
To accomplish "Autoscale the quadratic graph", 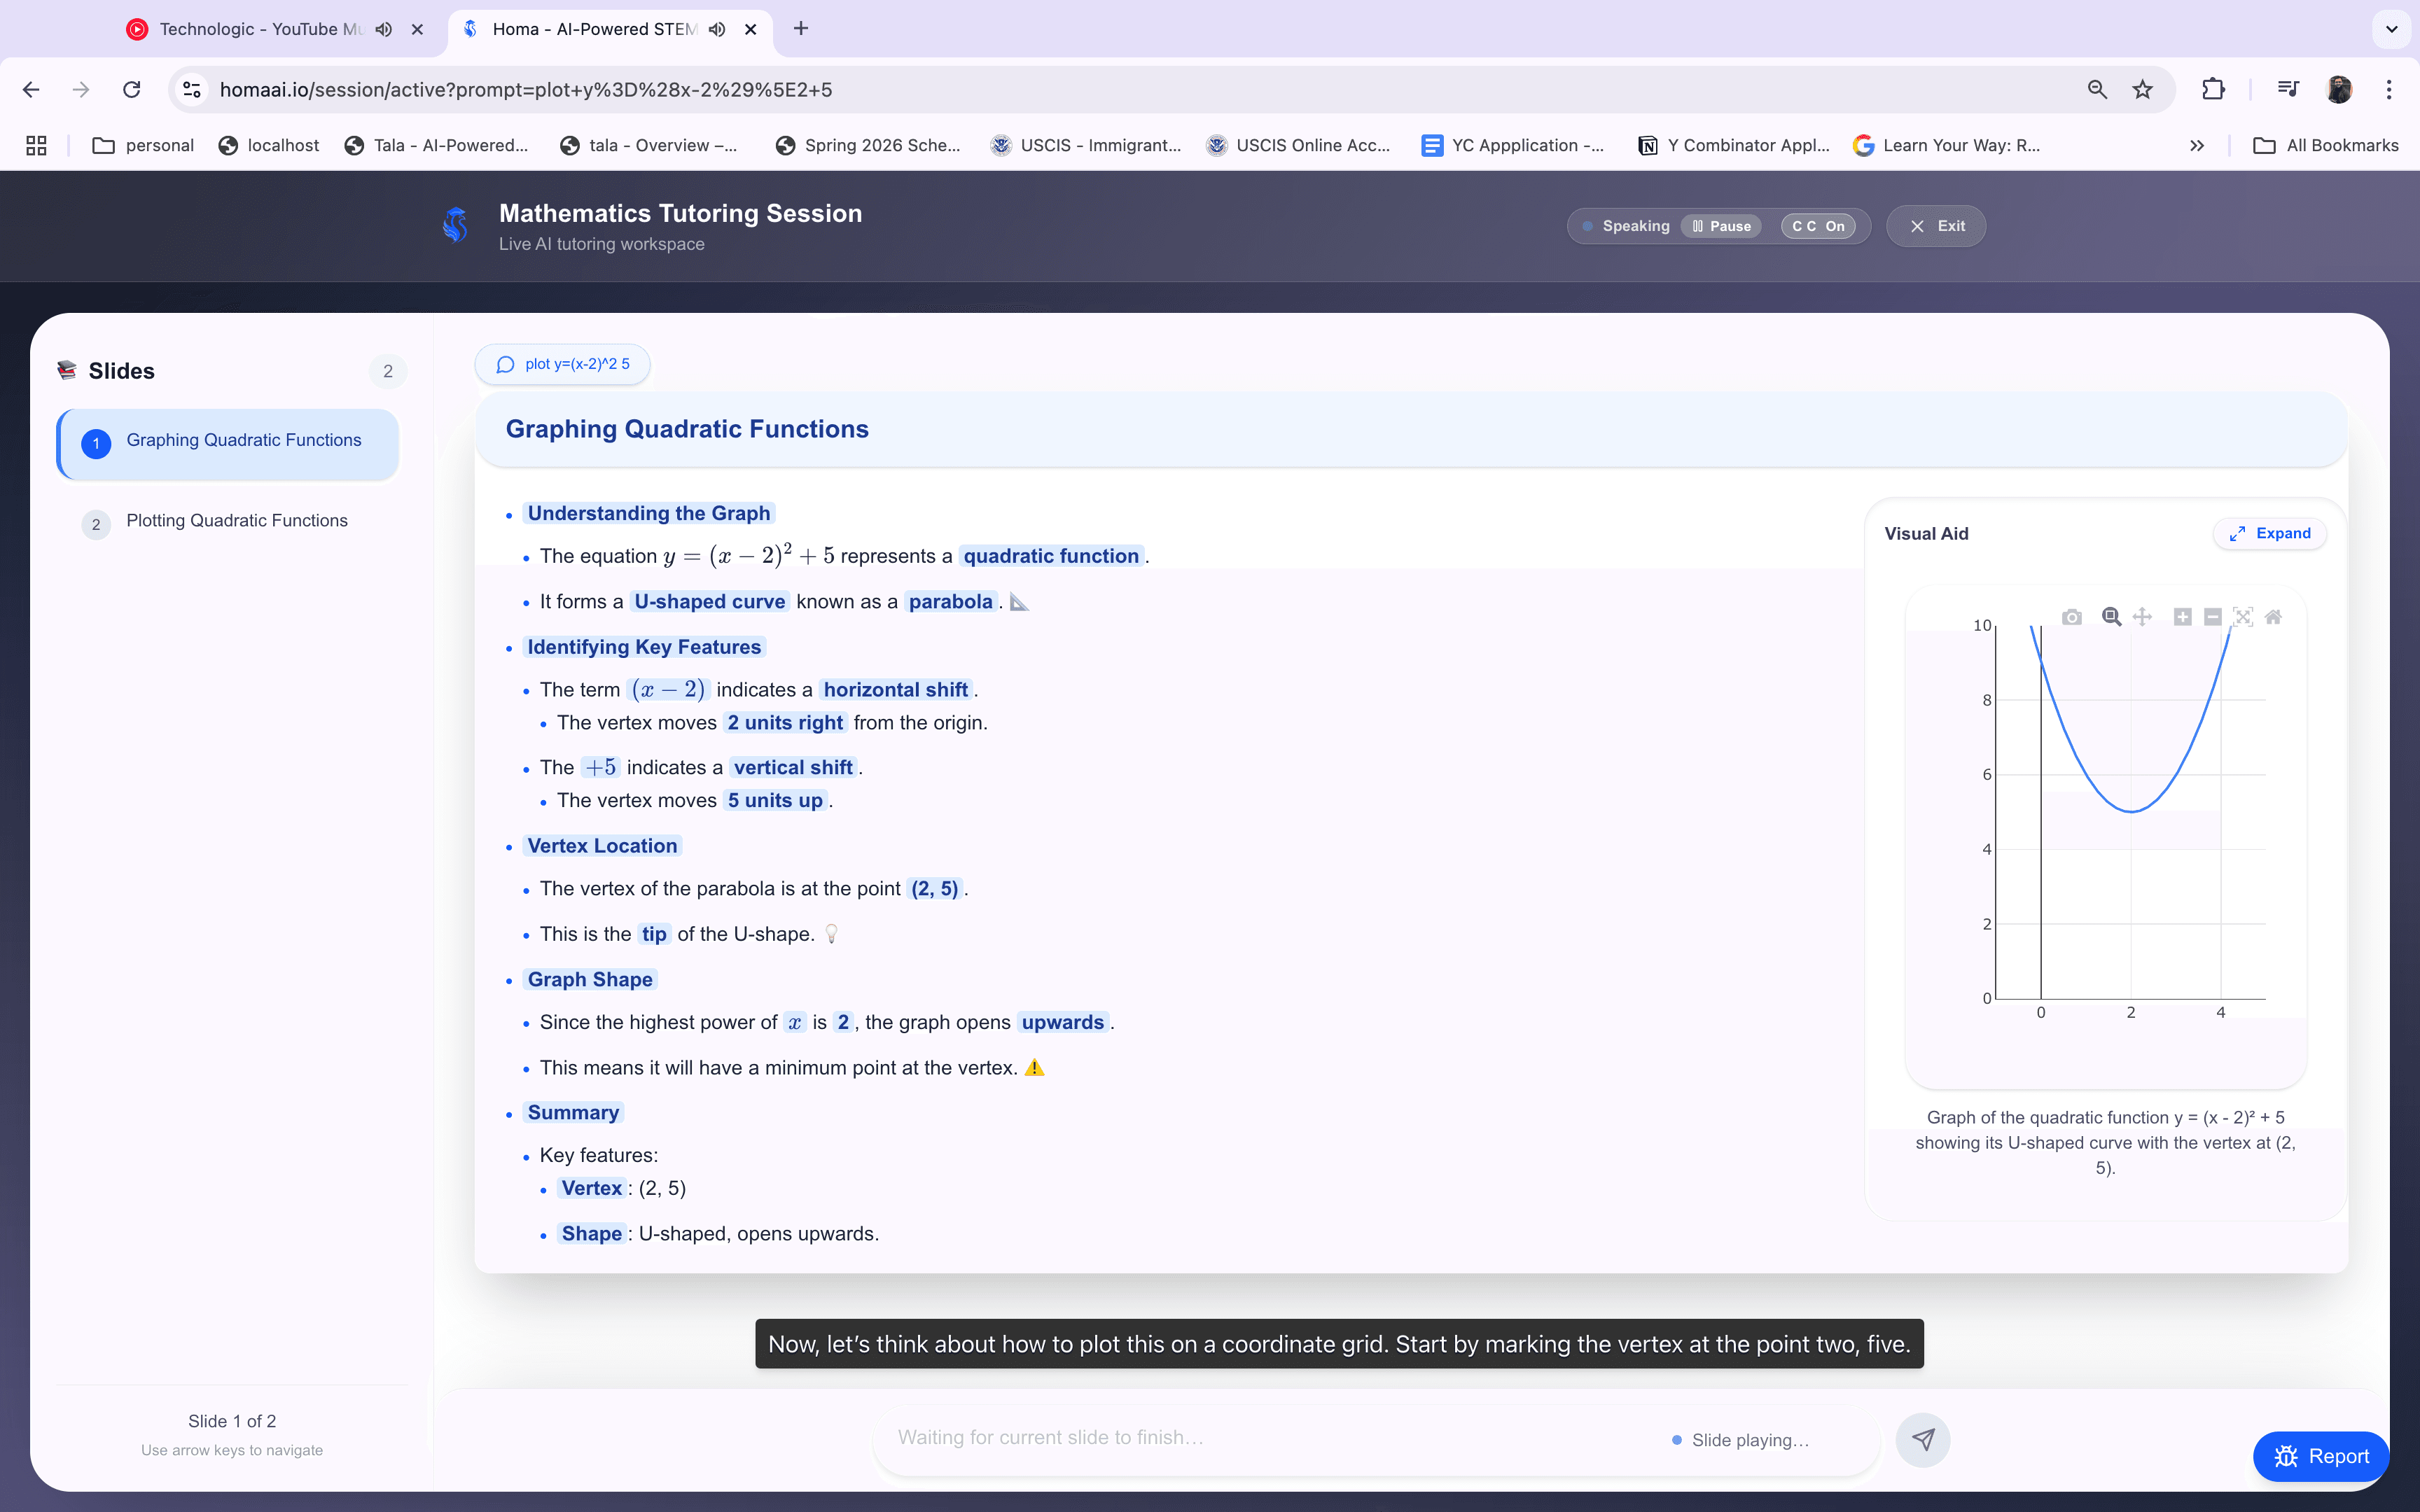I will click(2243, 617).
